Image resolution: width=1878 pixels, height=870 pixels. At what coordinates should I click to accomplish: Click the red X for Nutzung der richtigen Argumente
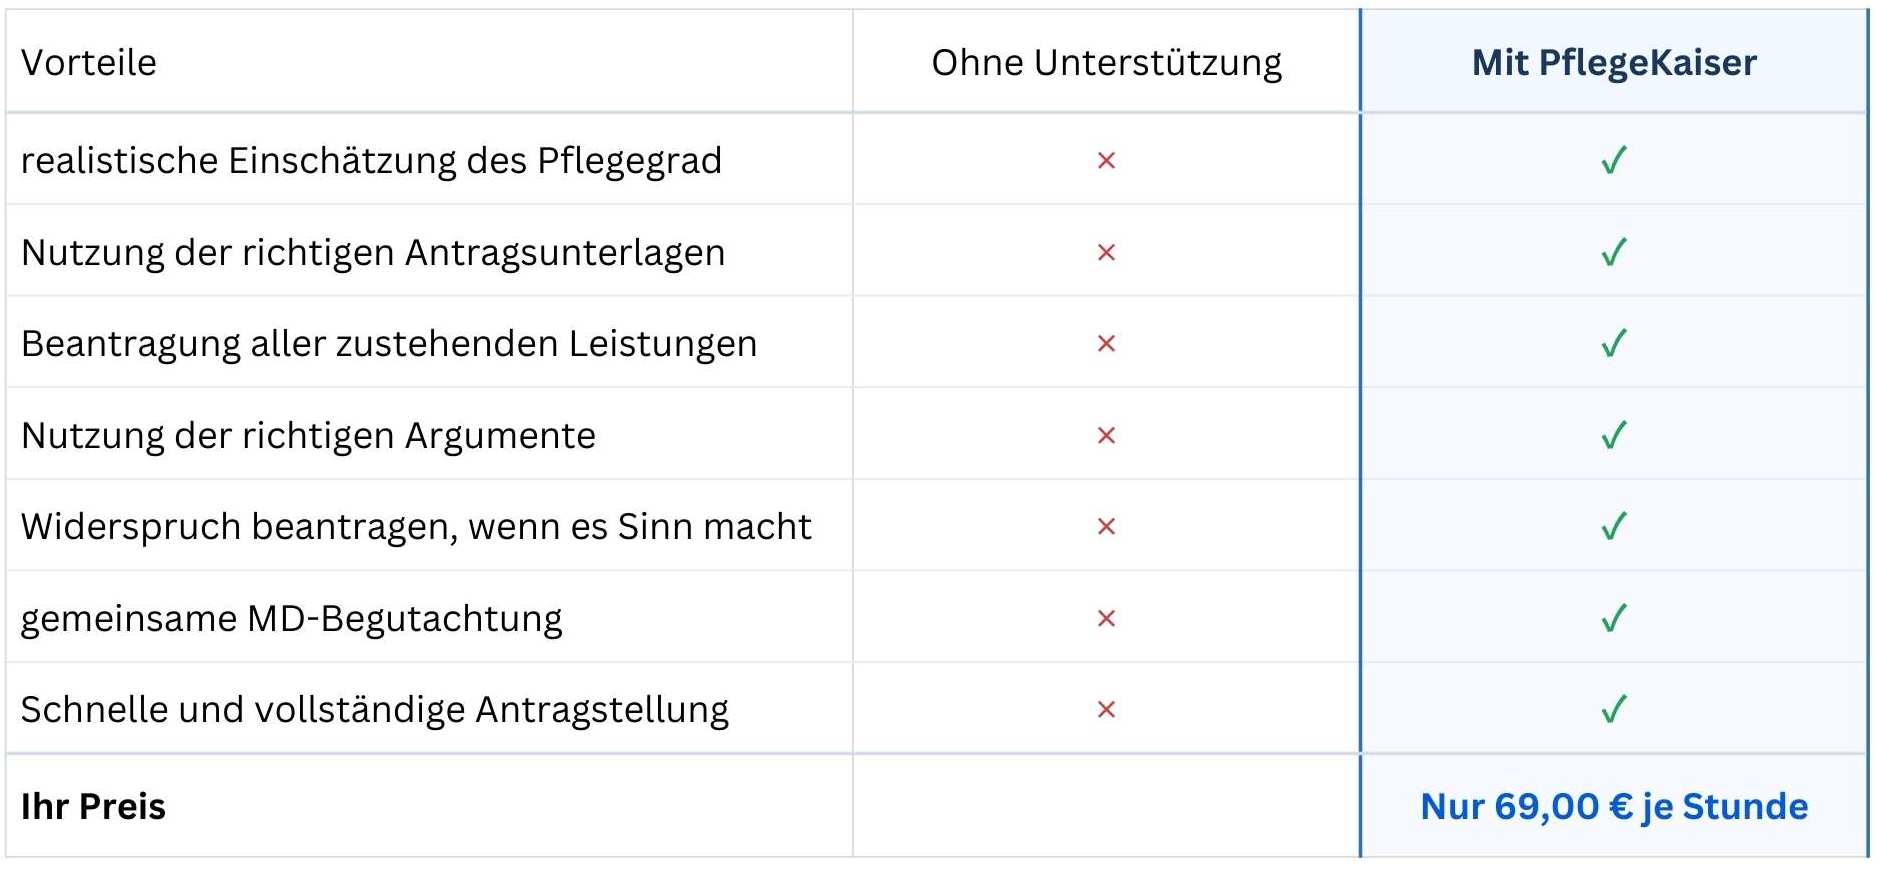click(x=1106, y=436)
